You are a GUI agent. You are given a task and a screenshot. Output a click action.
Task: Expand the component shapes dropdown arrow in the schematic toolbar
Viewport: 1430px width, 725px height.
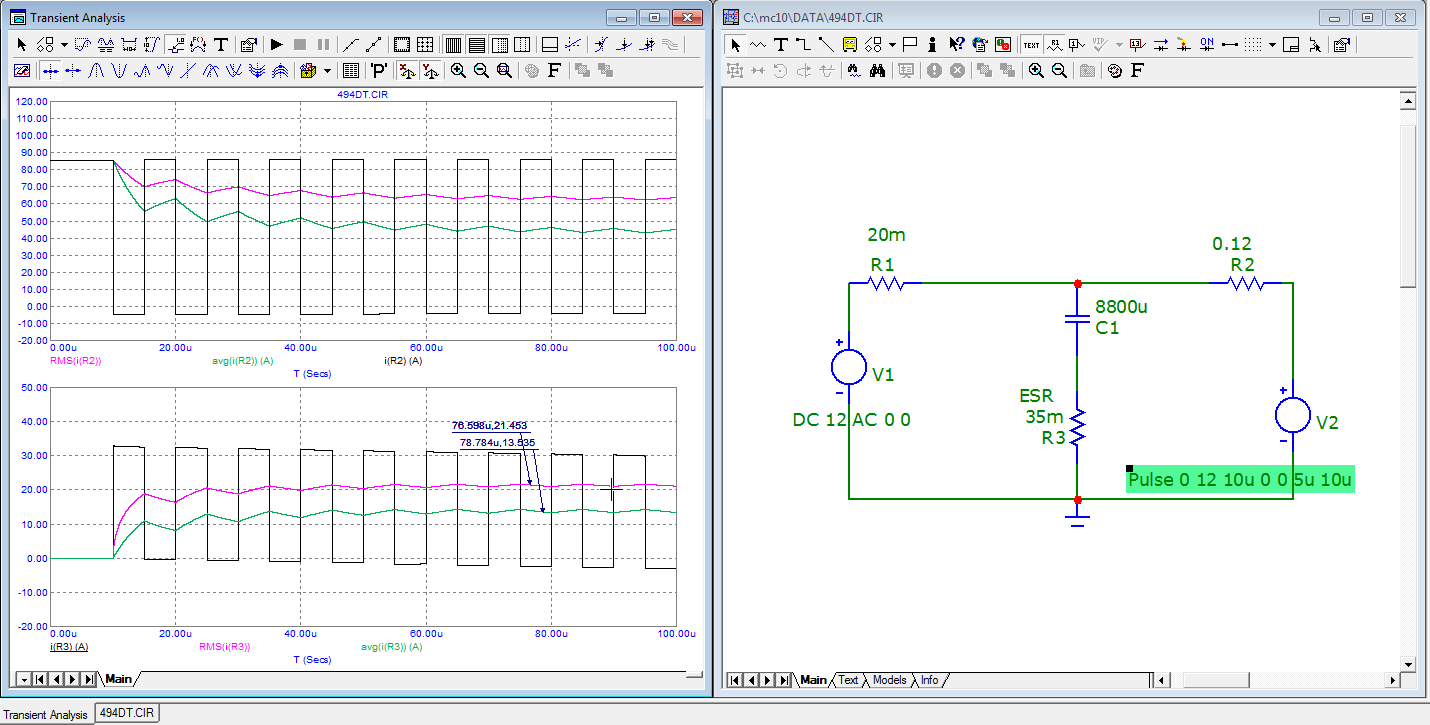pyautogui.click(x=892, y=45)
